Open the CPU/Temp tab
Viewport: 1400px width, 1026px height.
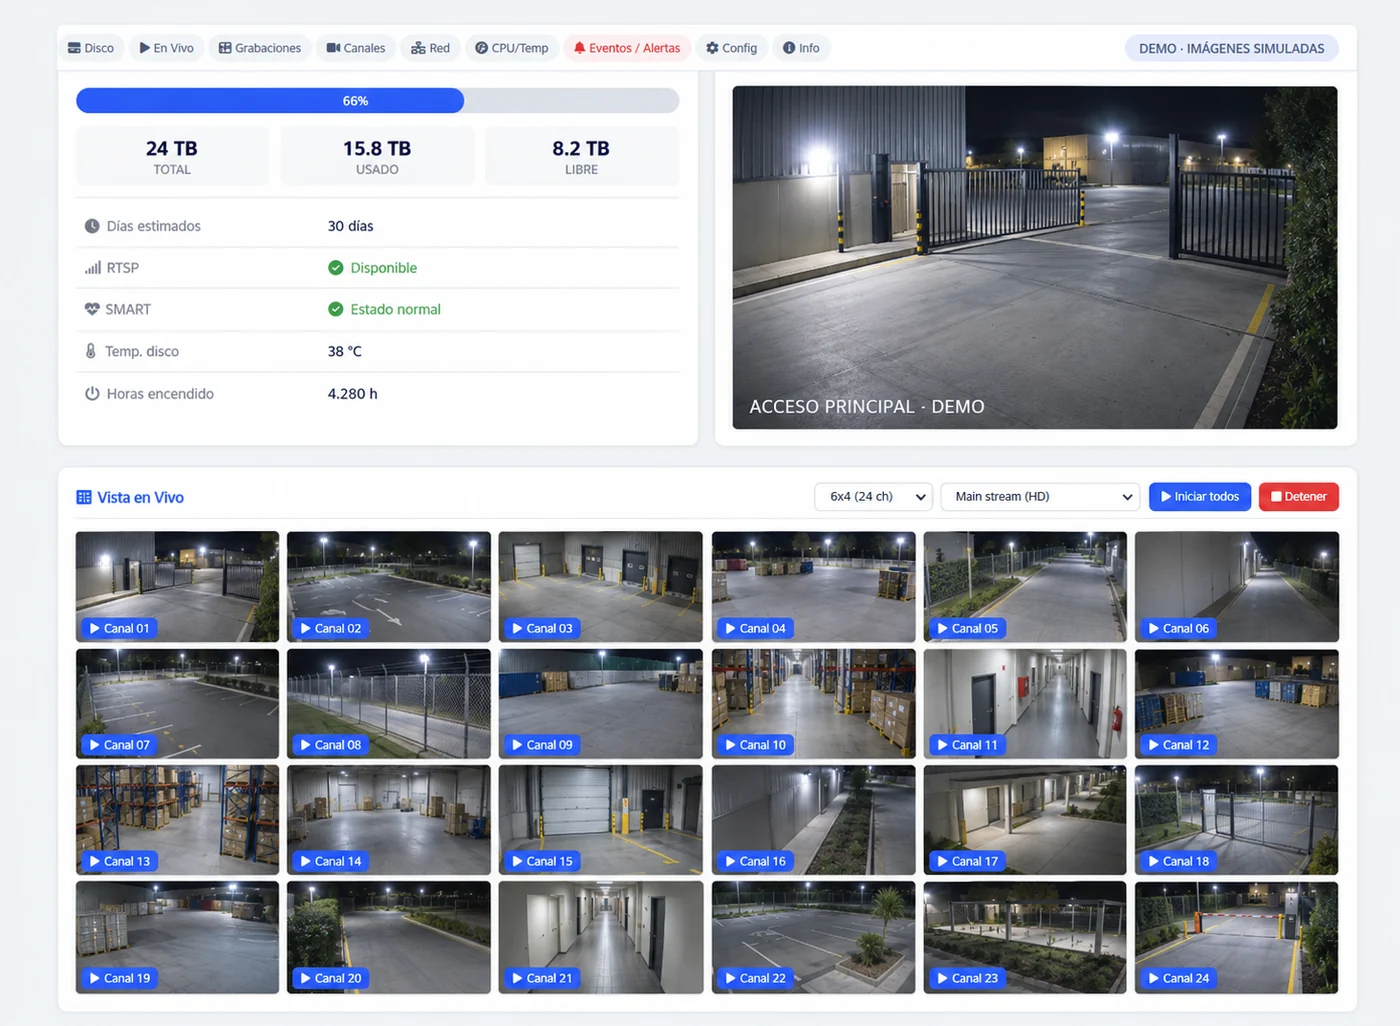(512, 48)
